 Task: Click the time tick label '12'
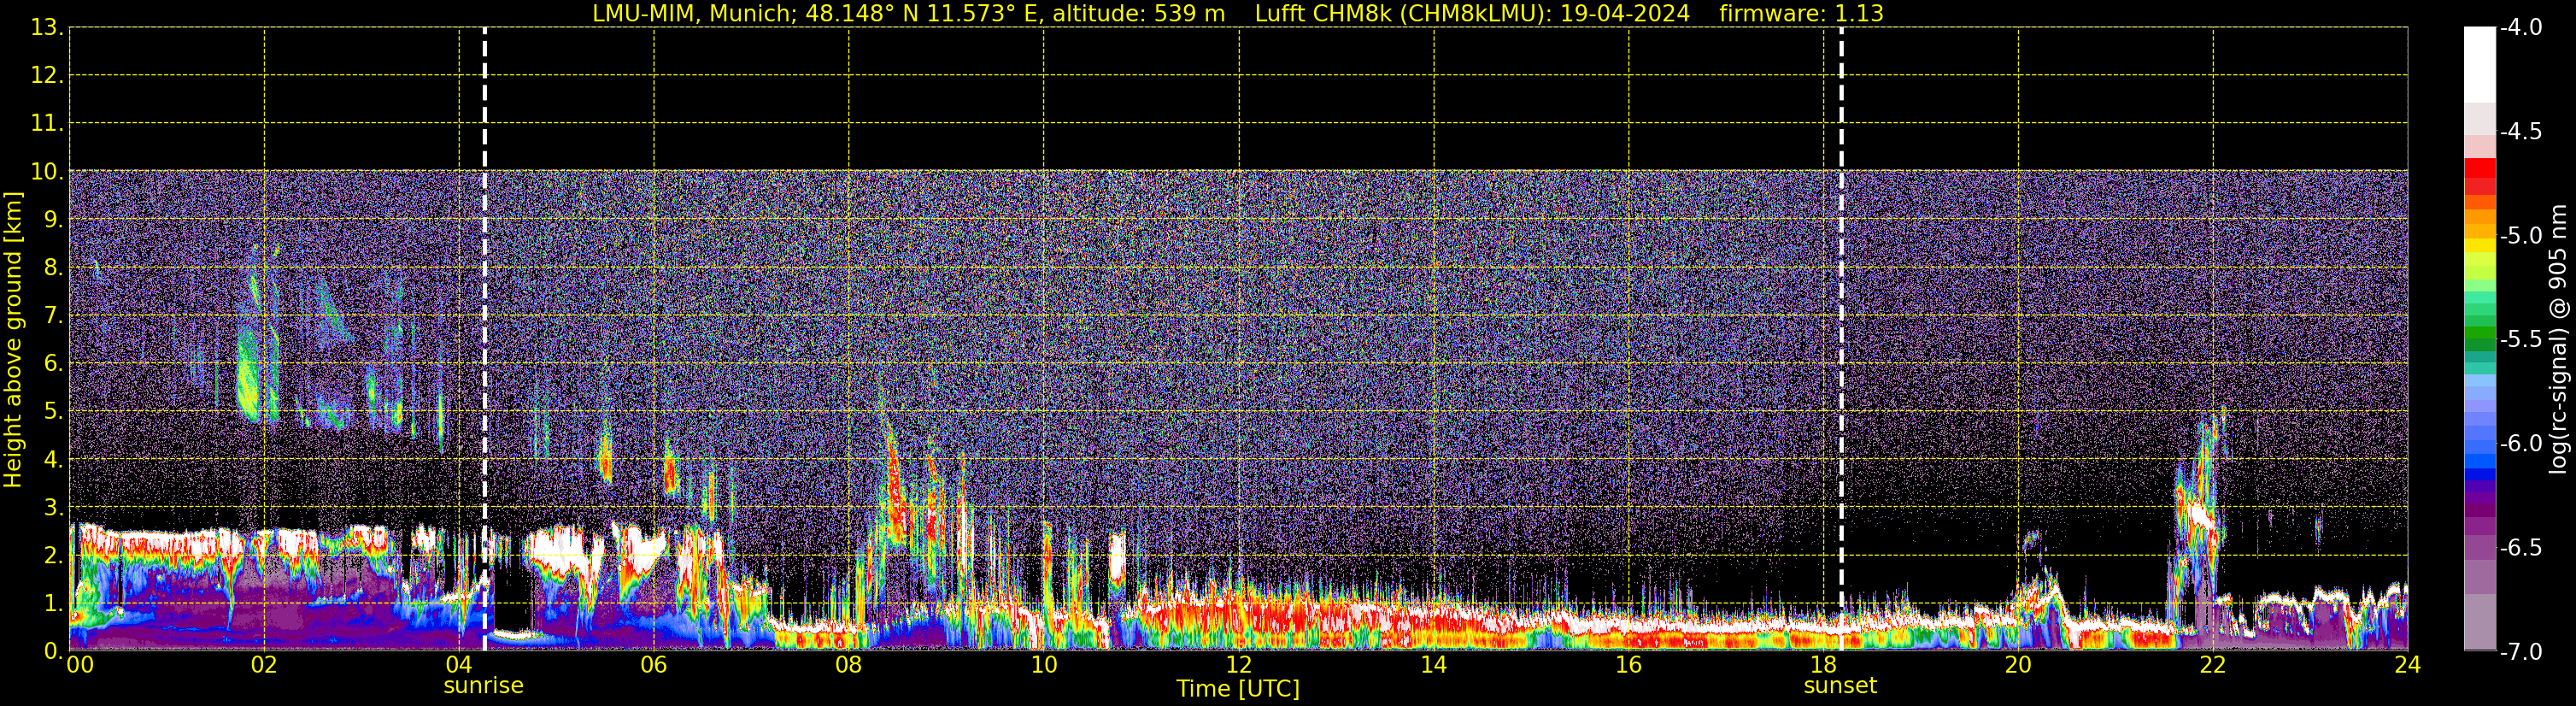coord(1238,665)
